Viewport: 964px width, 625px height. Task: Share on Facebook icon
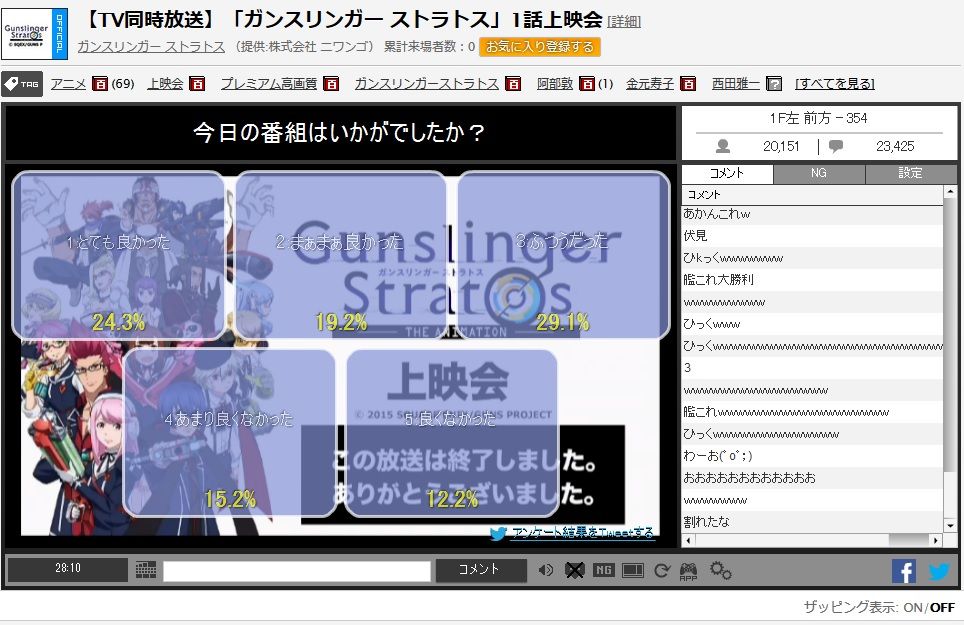click(904, 572)
